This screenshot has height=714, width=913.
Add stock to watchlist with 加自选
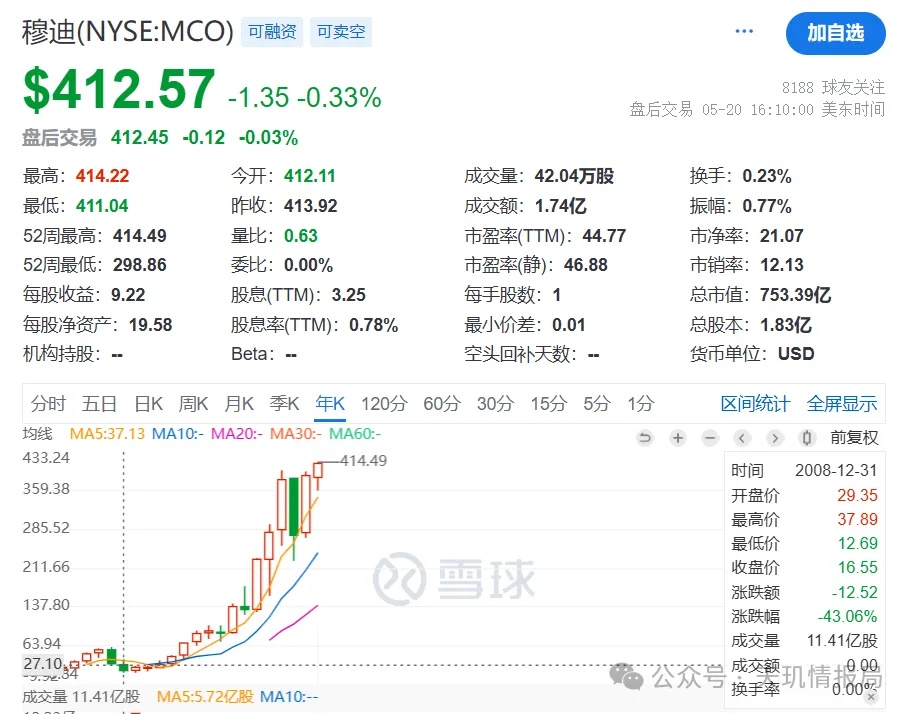(836, 33)
